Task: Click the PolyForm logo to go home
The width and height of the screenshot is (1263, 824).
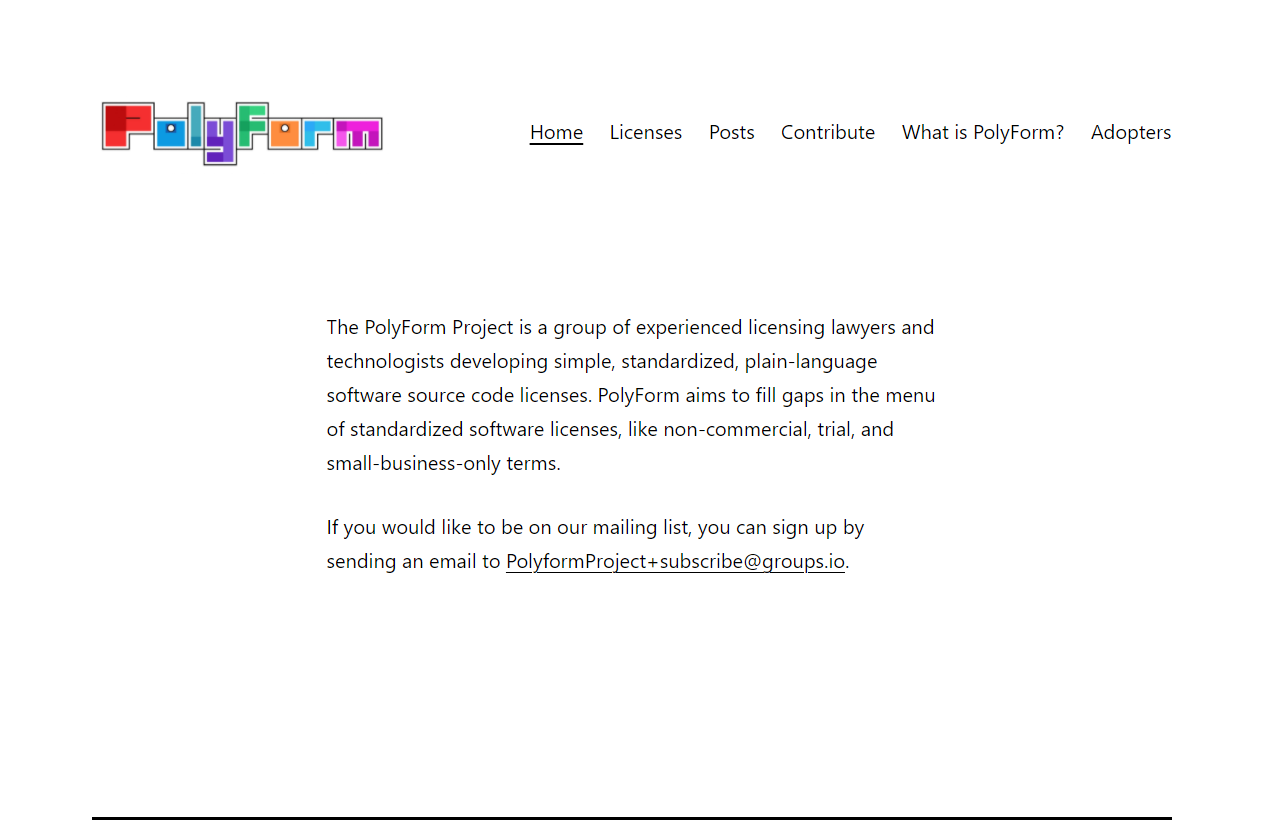Action: pos(240,132)
